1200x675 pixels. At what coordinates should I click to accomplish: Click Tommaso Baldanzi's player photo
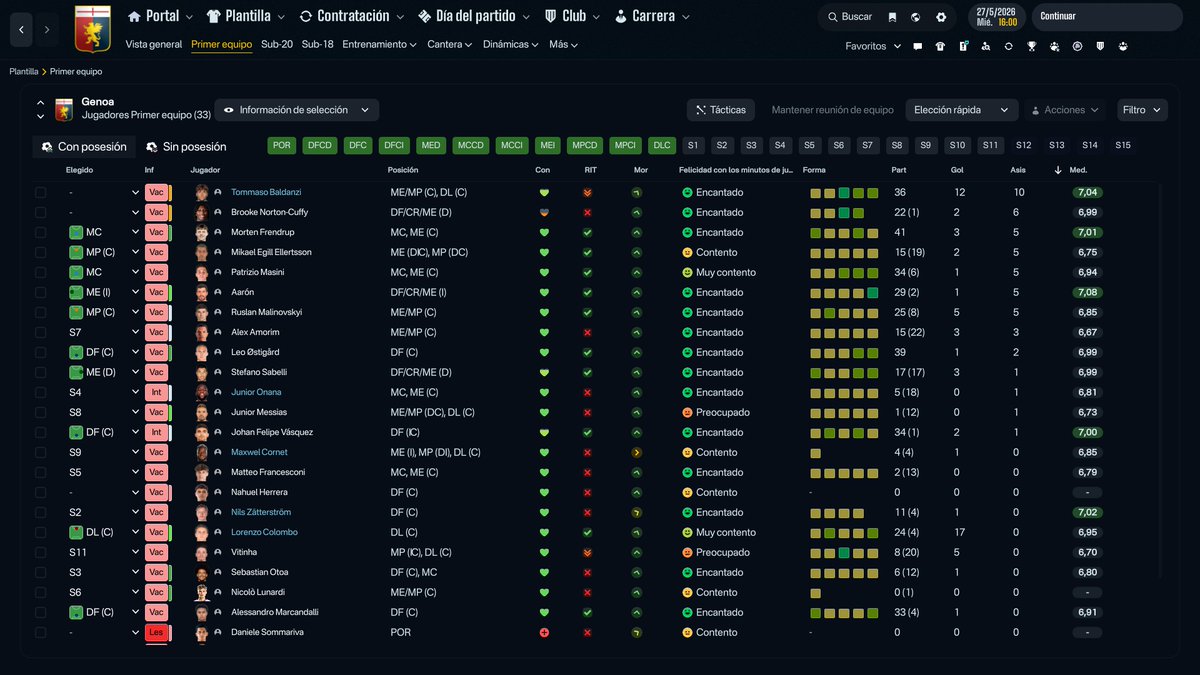point(202,192)
